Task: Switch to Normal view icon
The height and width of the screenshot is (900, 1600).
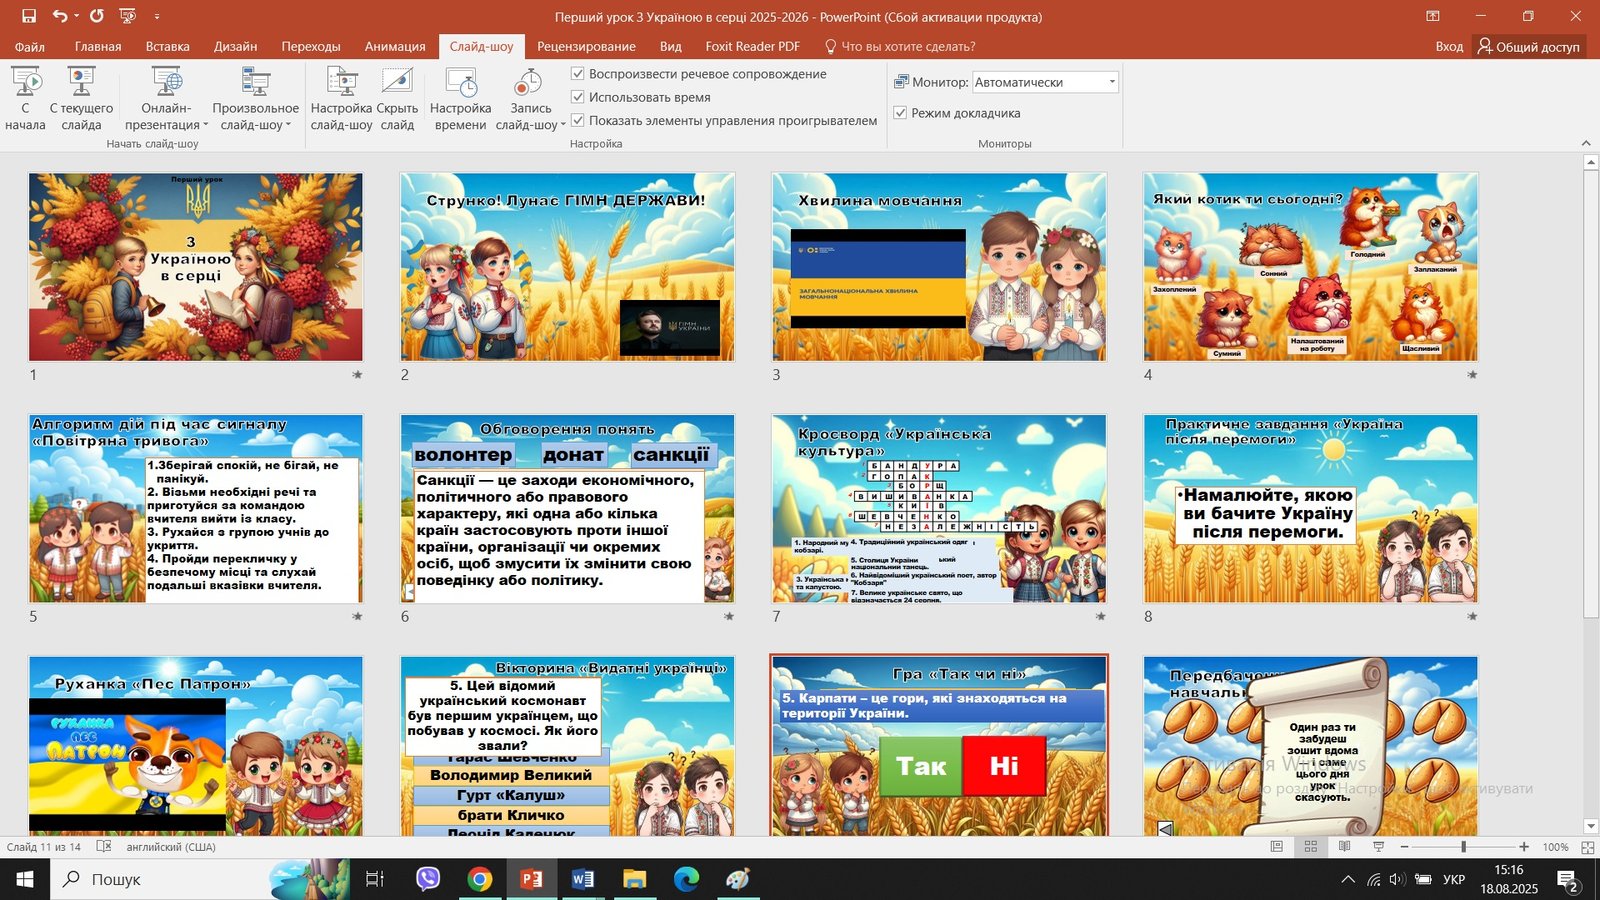Action: [x=1277, y=847]
